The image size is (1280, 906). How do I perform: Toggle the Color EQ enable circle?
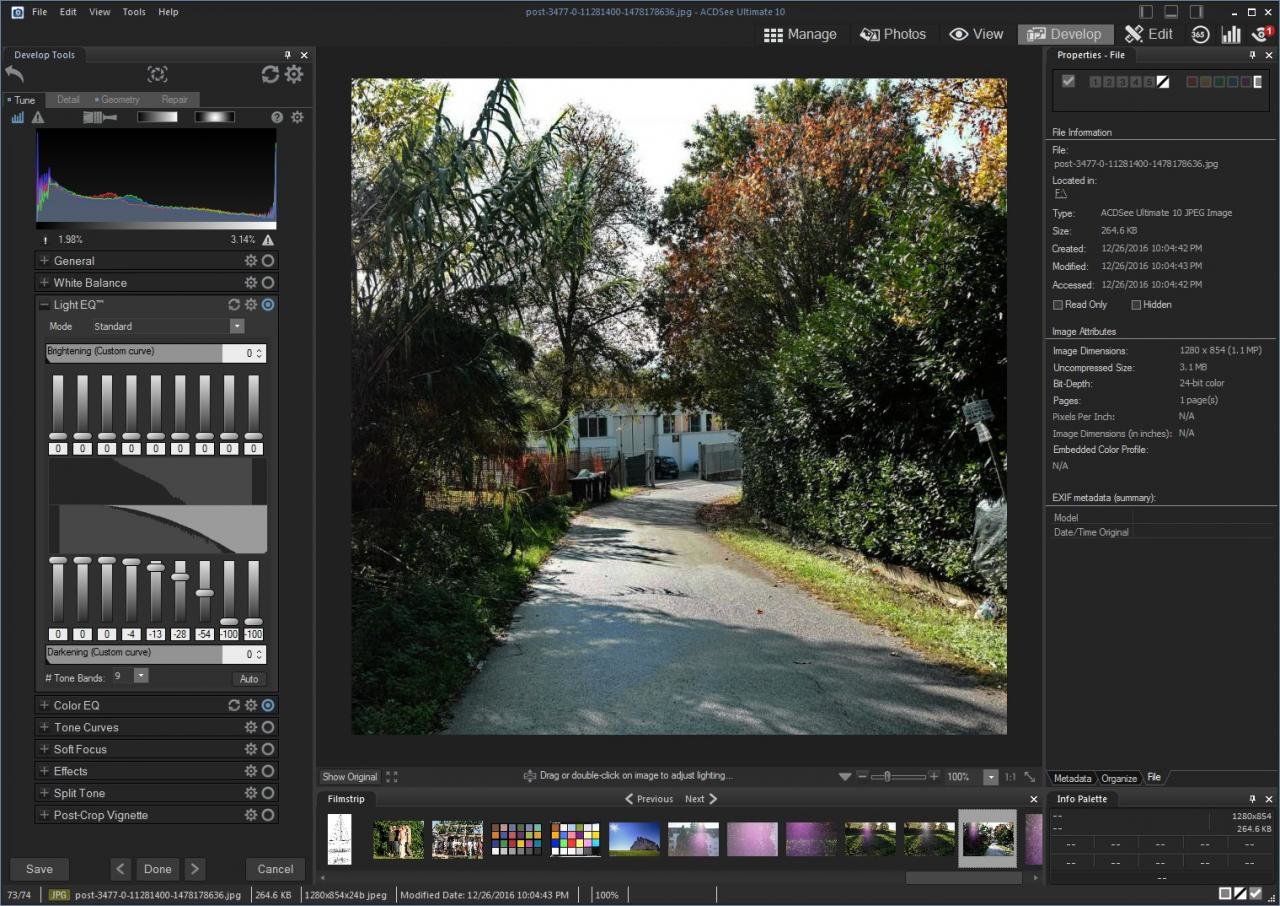[x=268, y=706]
